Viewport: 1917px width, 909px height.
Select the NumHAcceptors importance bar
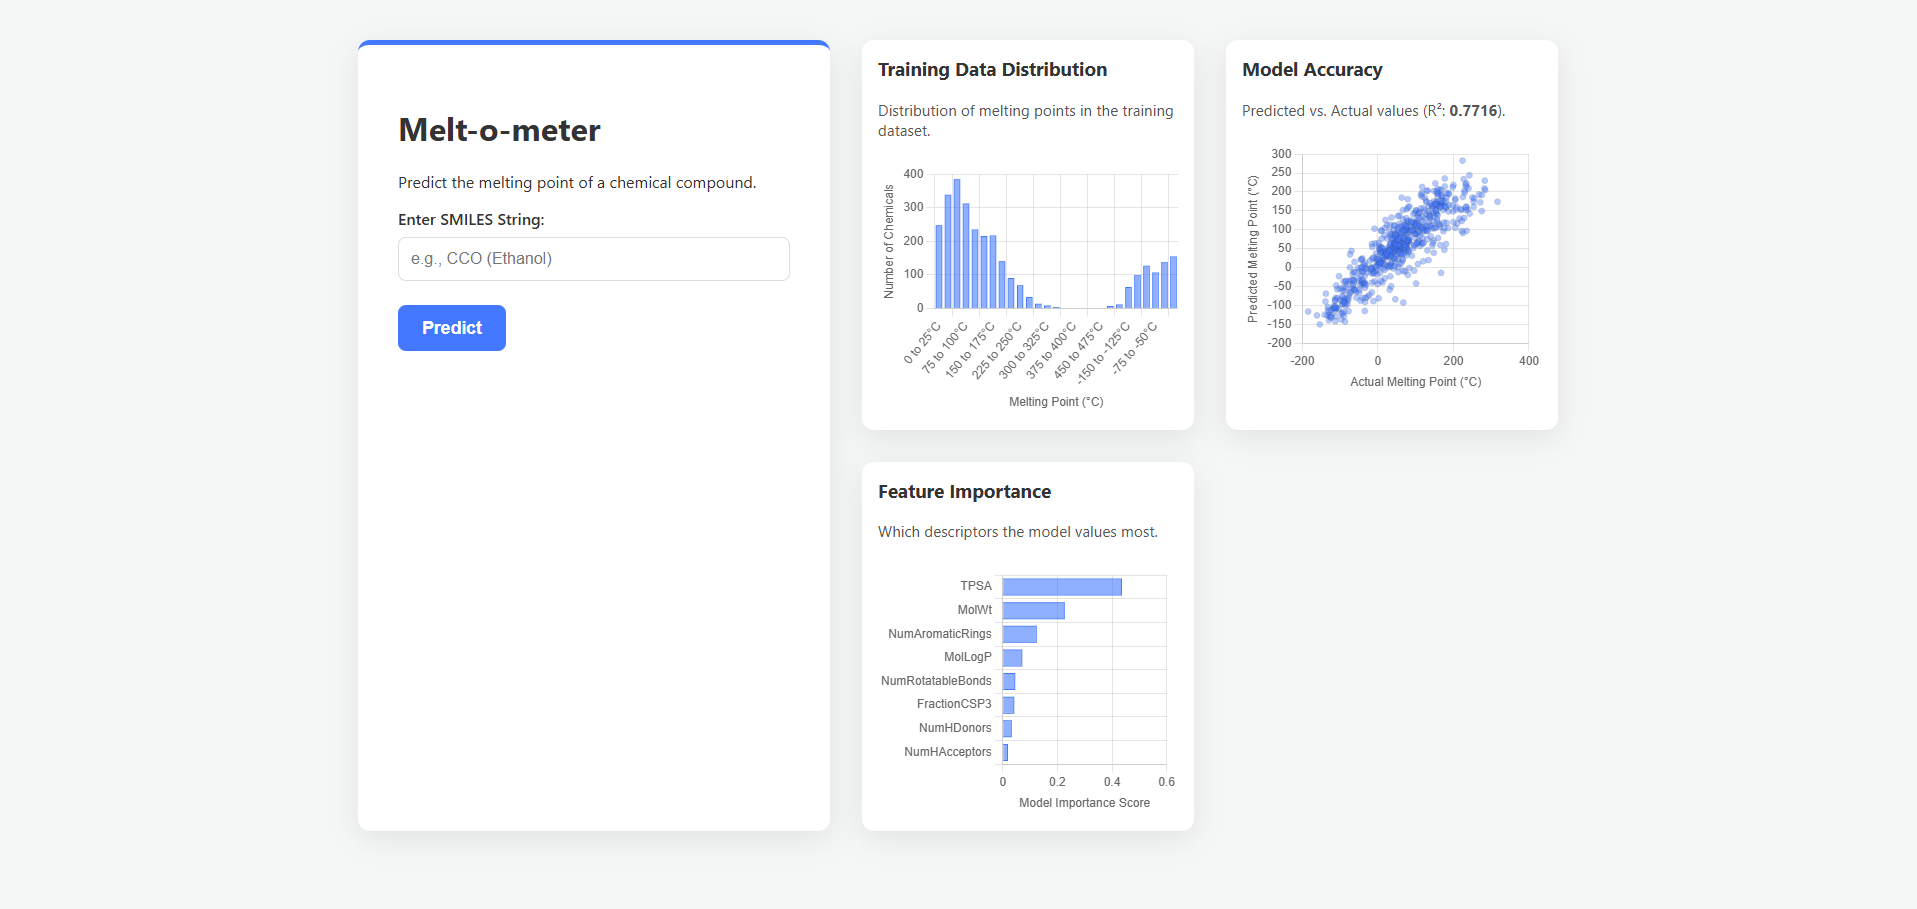pos(1005,752)
